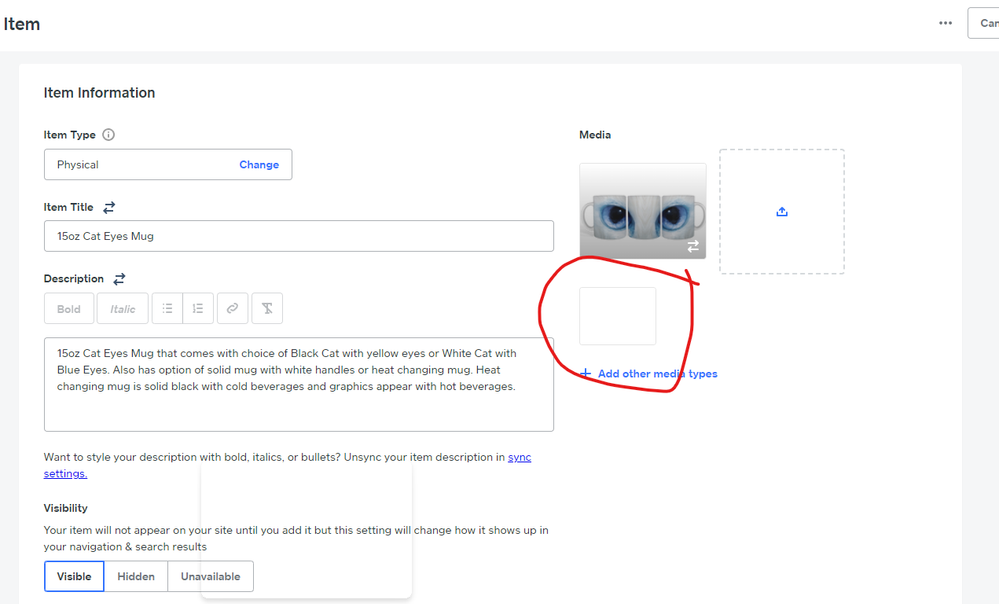Click the Physical item type field
999x604 pixels.
point(168,164)
